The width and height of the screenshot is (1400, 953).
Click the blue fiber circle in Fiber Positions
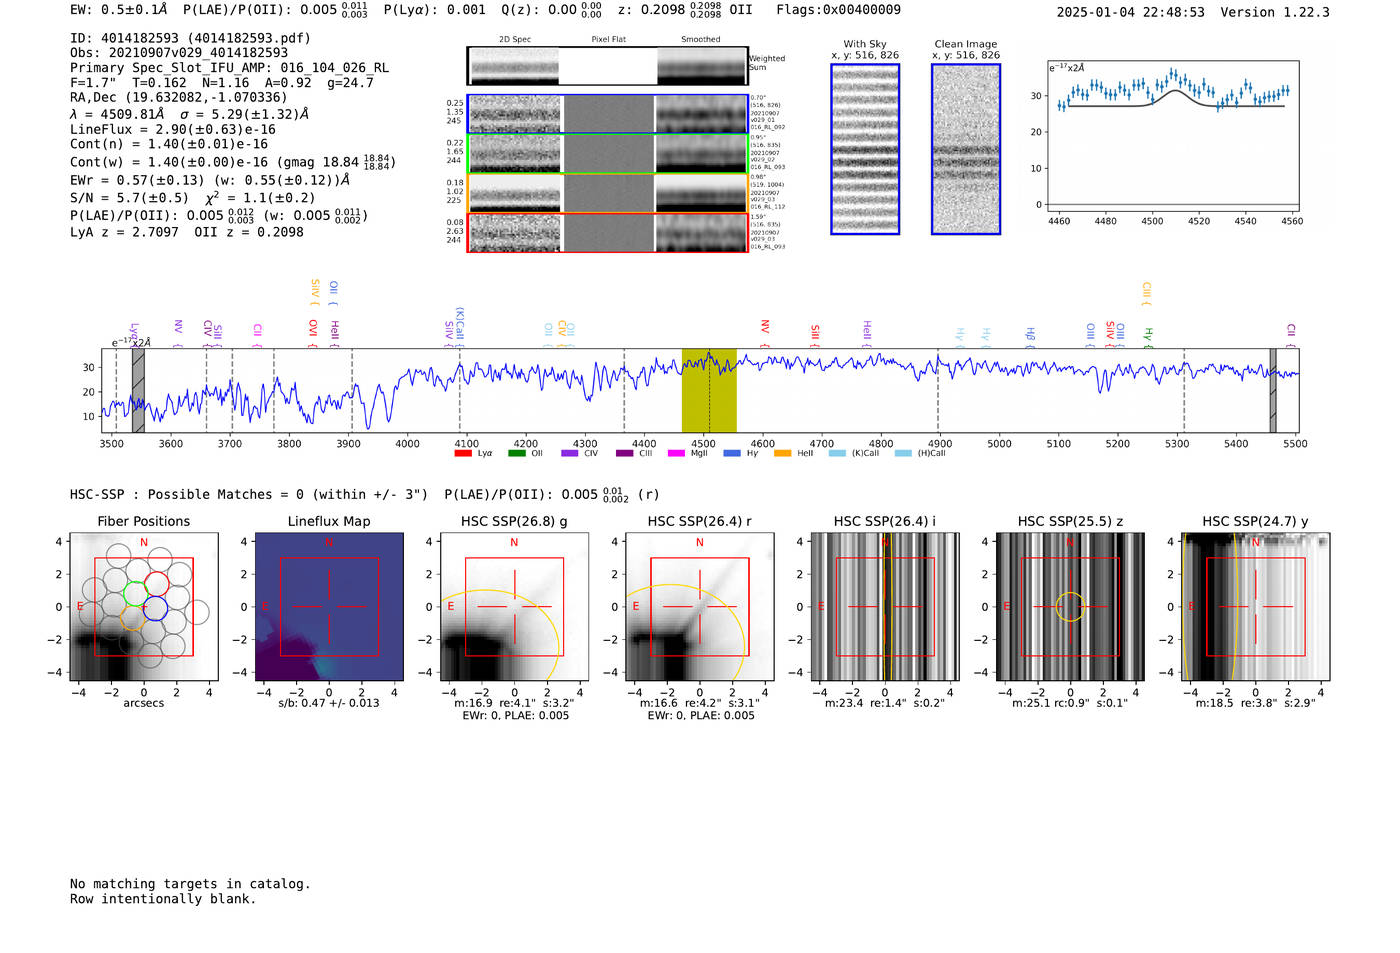(x=155, y=607)
